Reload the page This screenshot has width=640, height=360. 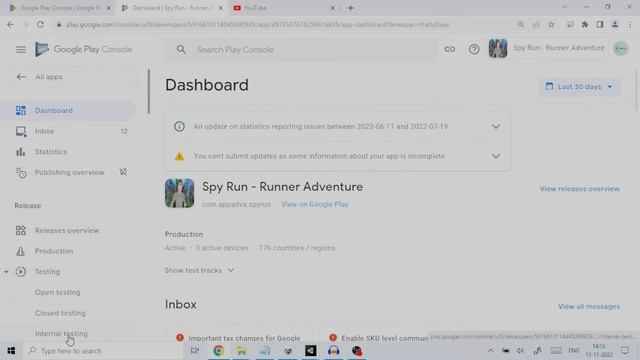point(40,24)
